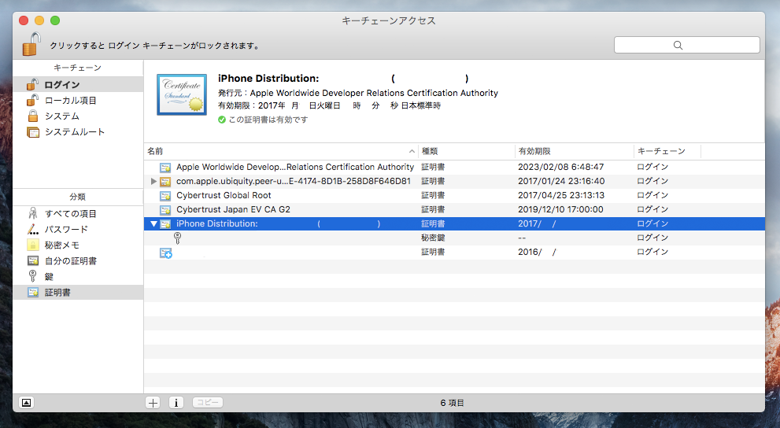The width and height of the screenshot is (780, 428).
Task: Click the 秘密鍵 type cell
Action: [433, 238]
